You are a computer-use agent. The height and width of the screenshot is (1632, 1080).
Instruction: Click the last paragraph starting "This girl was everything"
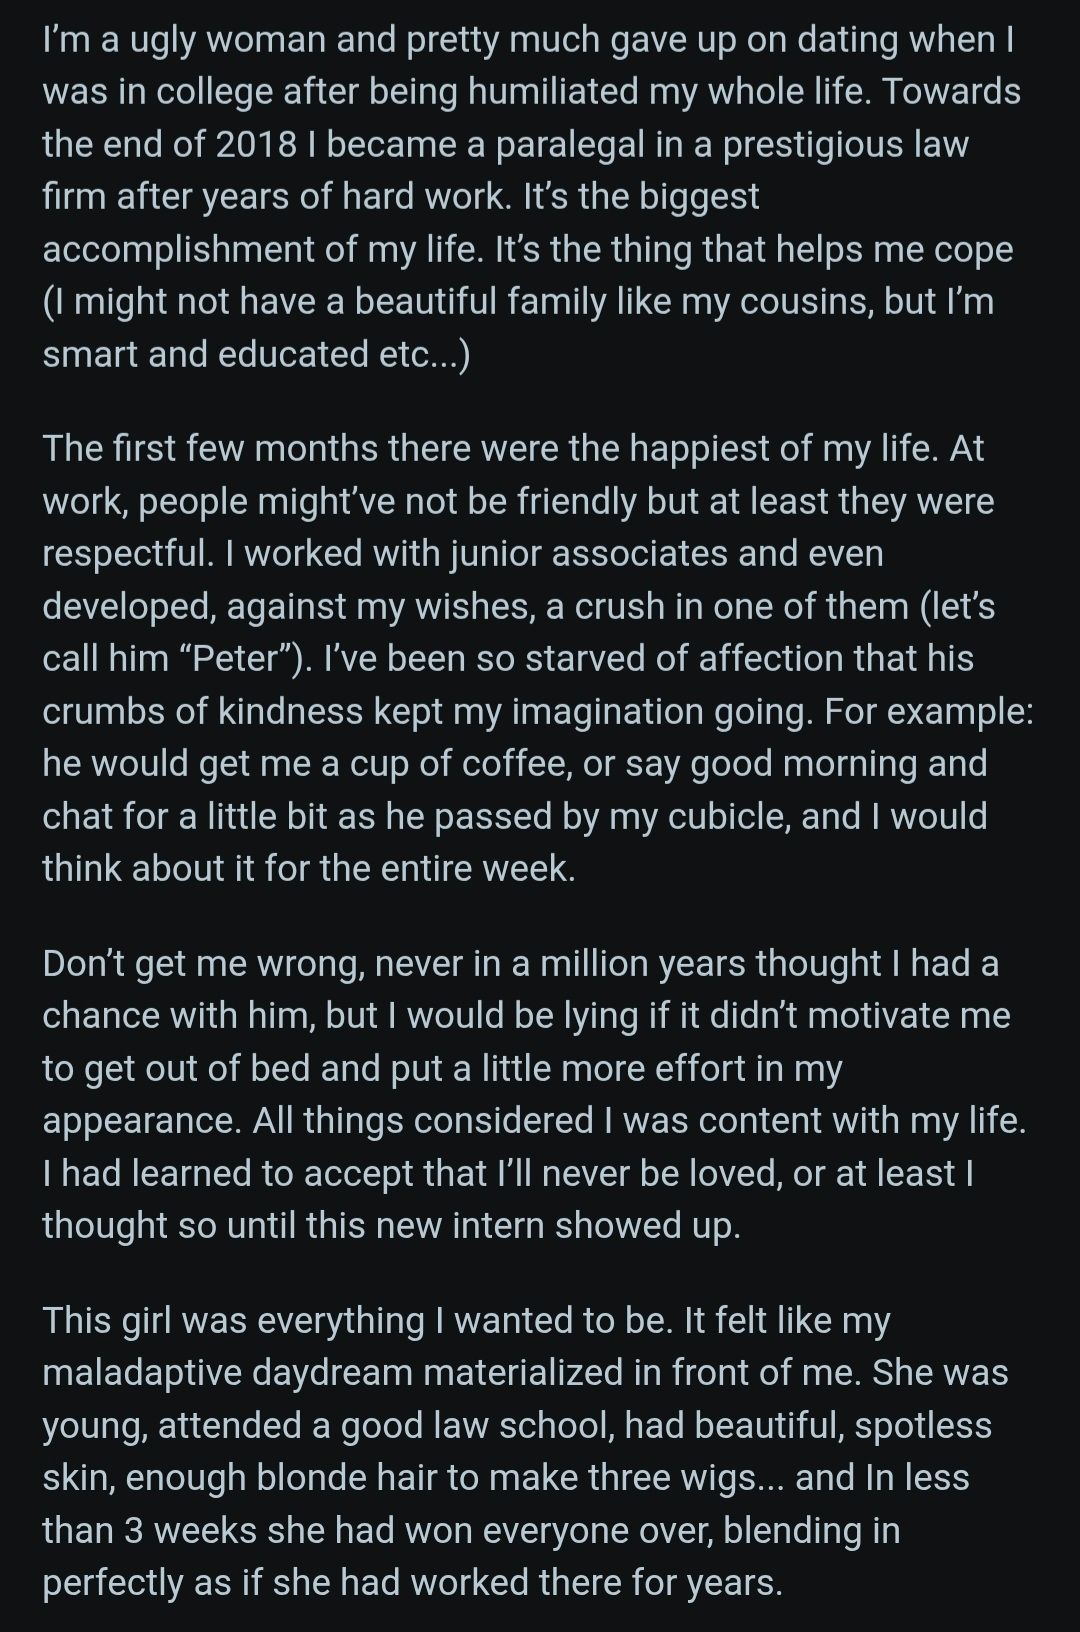(520, 1452)
